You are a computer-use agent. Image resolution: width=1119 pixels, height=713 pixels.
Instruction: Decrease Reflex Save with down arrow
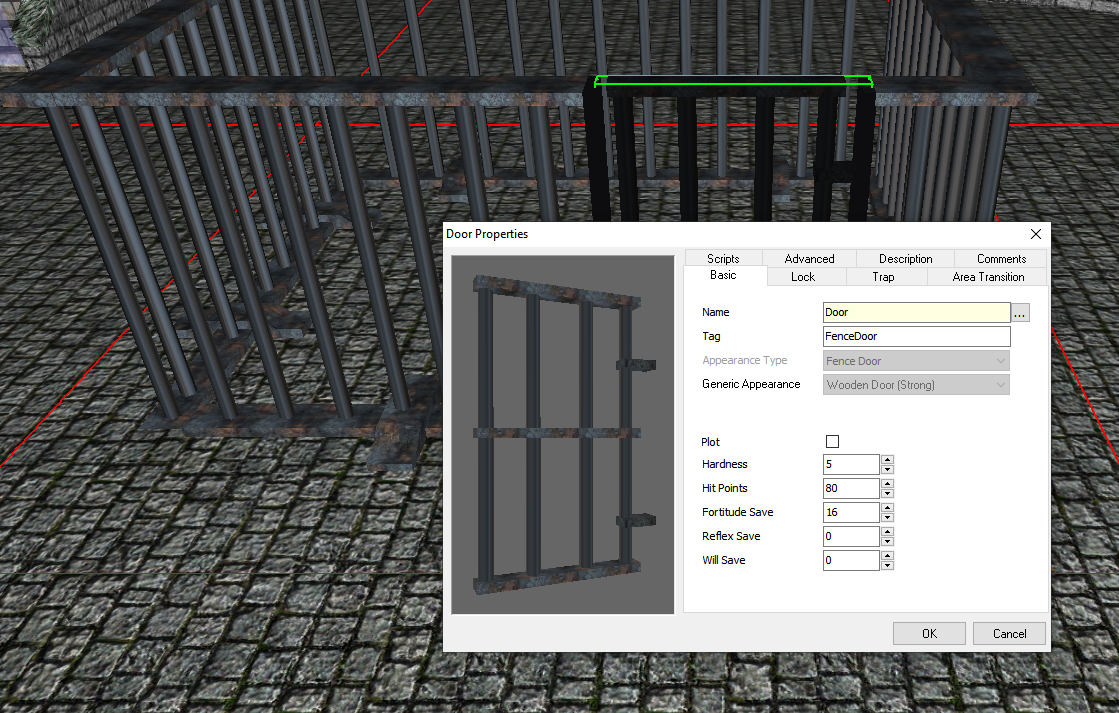coord(888,541)
